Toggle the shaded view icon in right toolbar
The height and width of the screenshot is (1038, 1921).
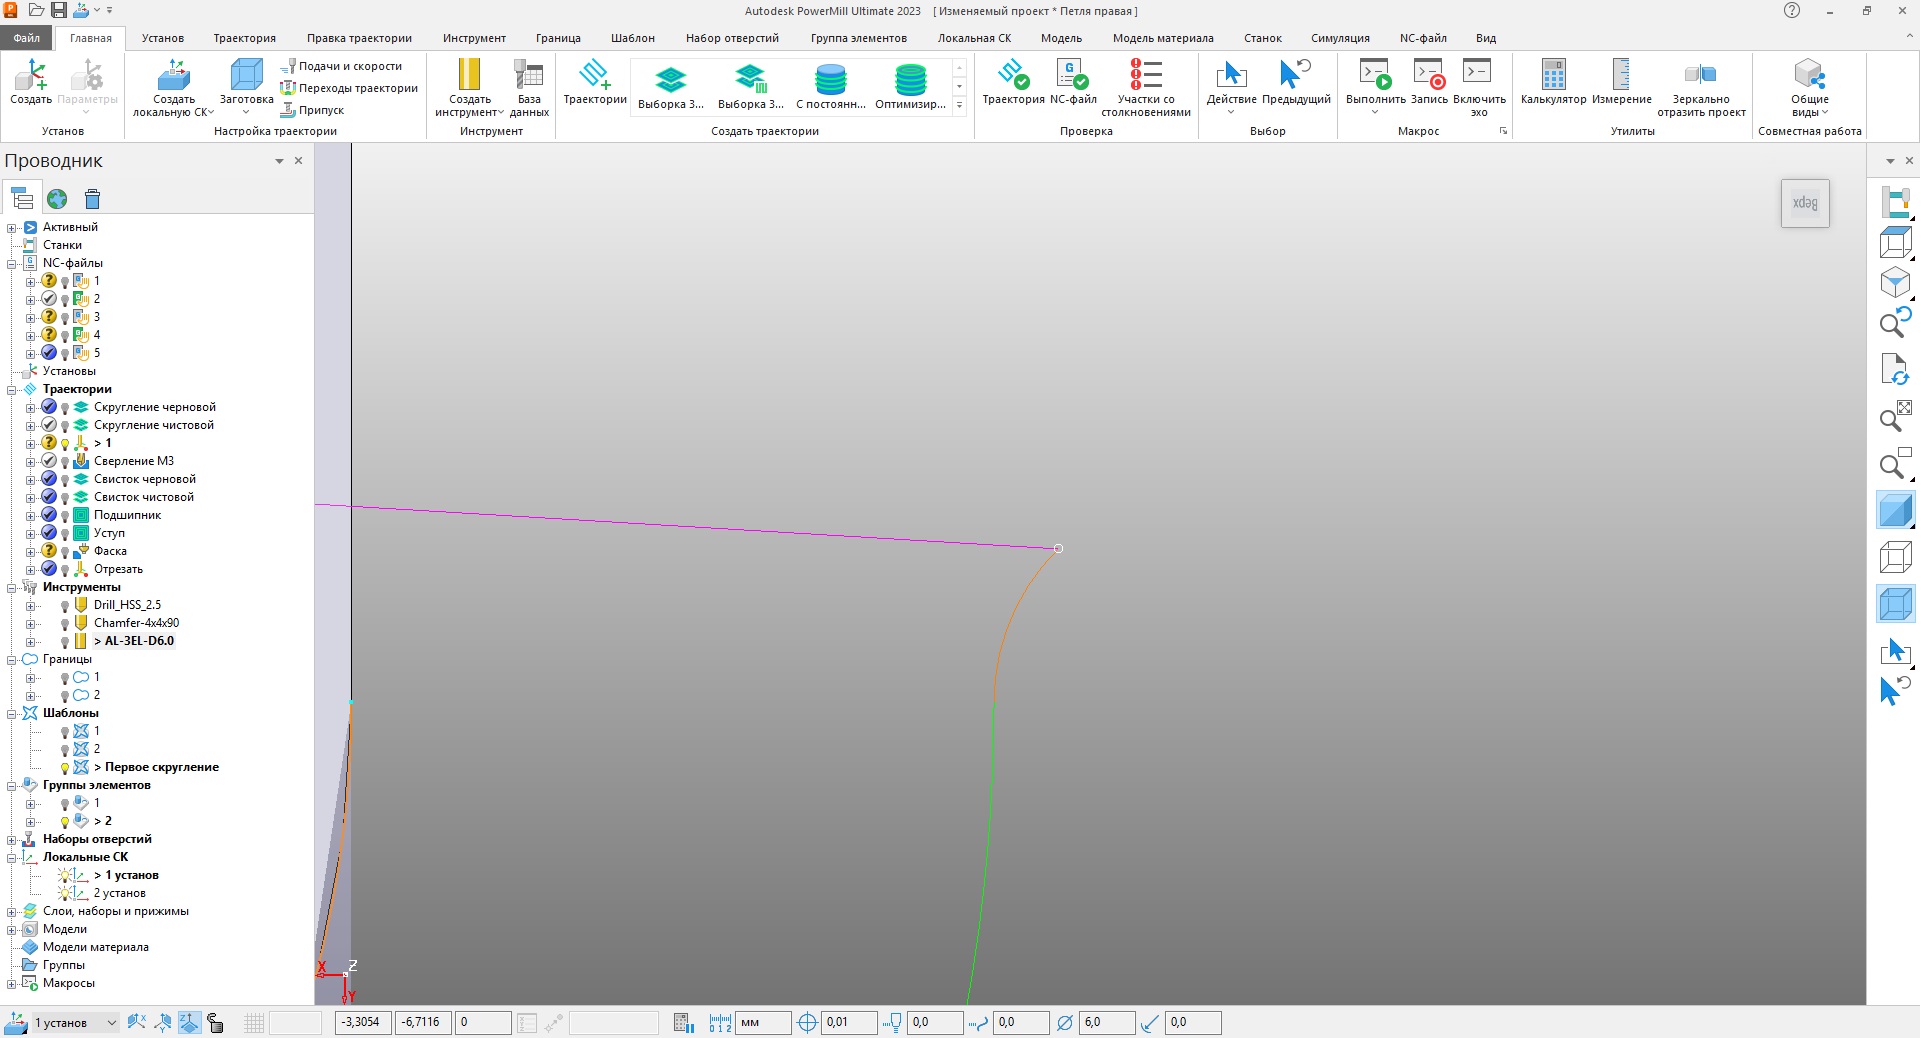[1895, 511]
